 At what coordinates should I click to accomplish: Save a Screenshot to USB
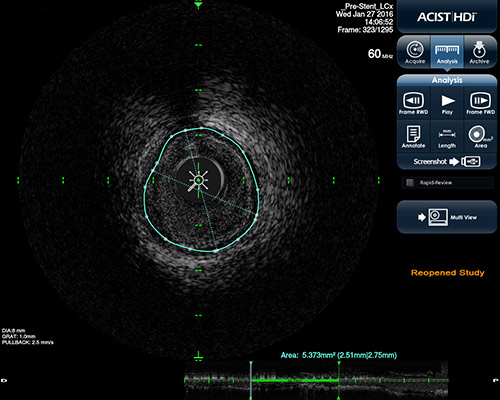point(447,162)
